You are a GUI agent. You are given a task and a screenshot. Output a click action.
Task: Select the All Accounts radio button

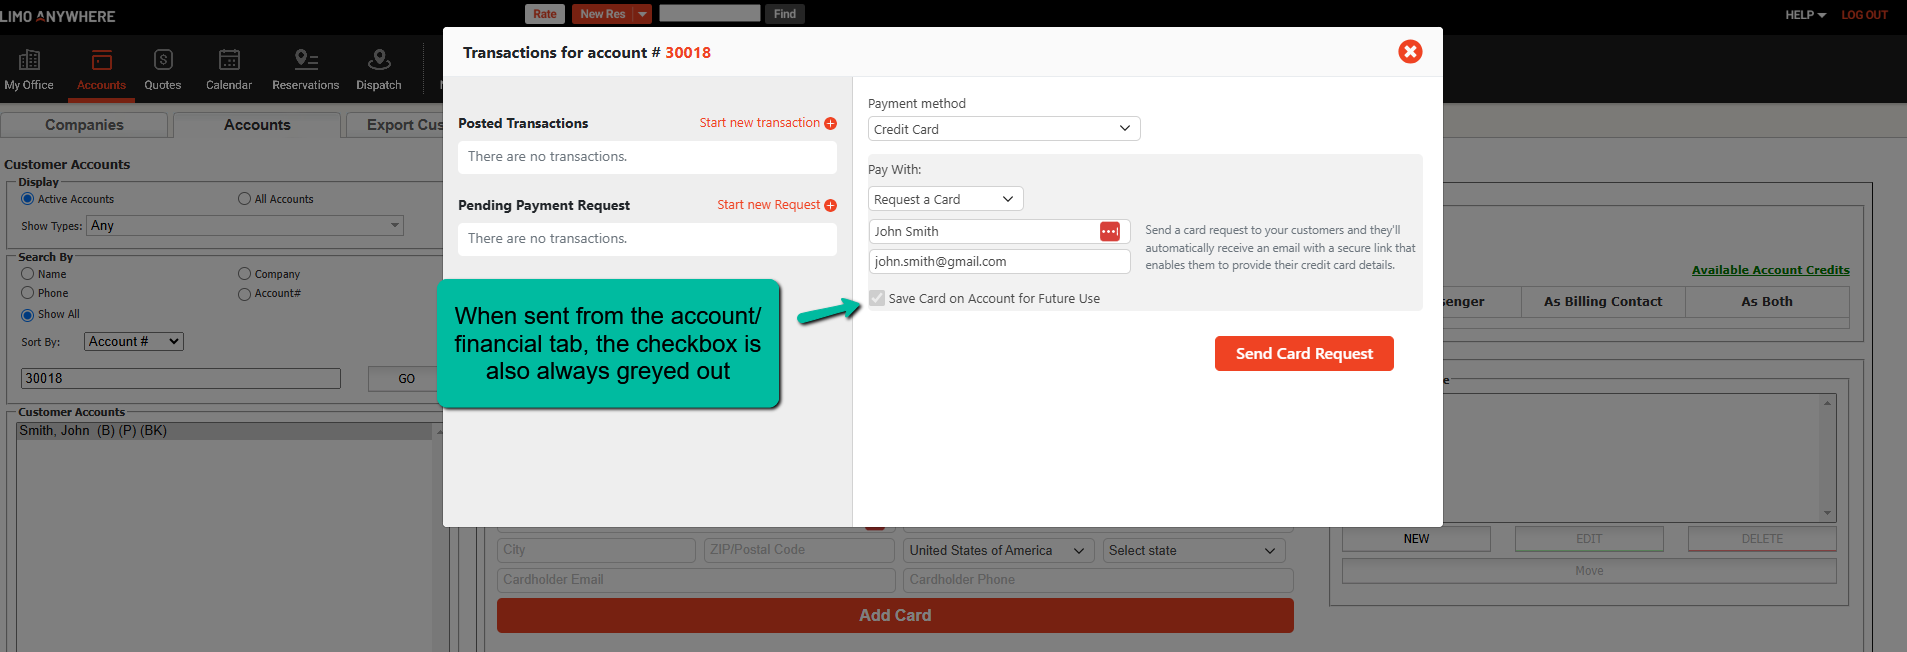point(244,199)
